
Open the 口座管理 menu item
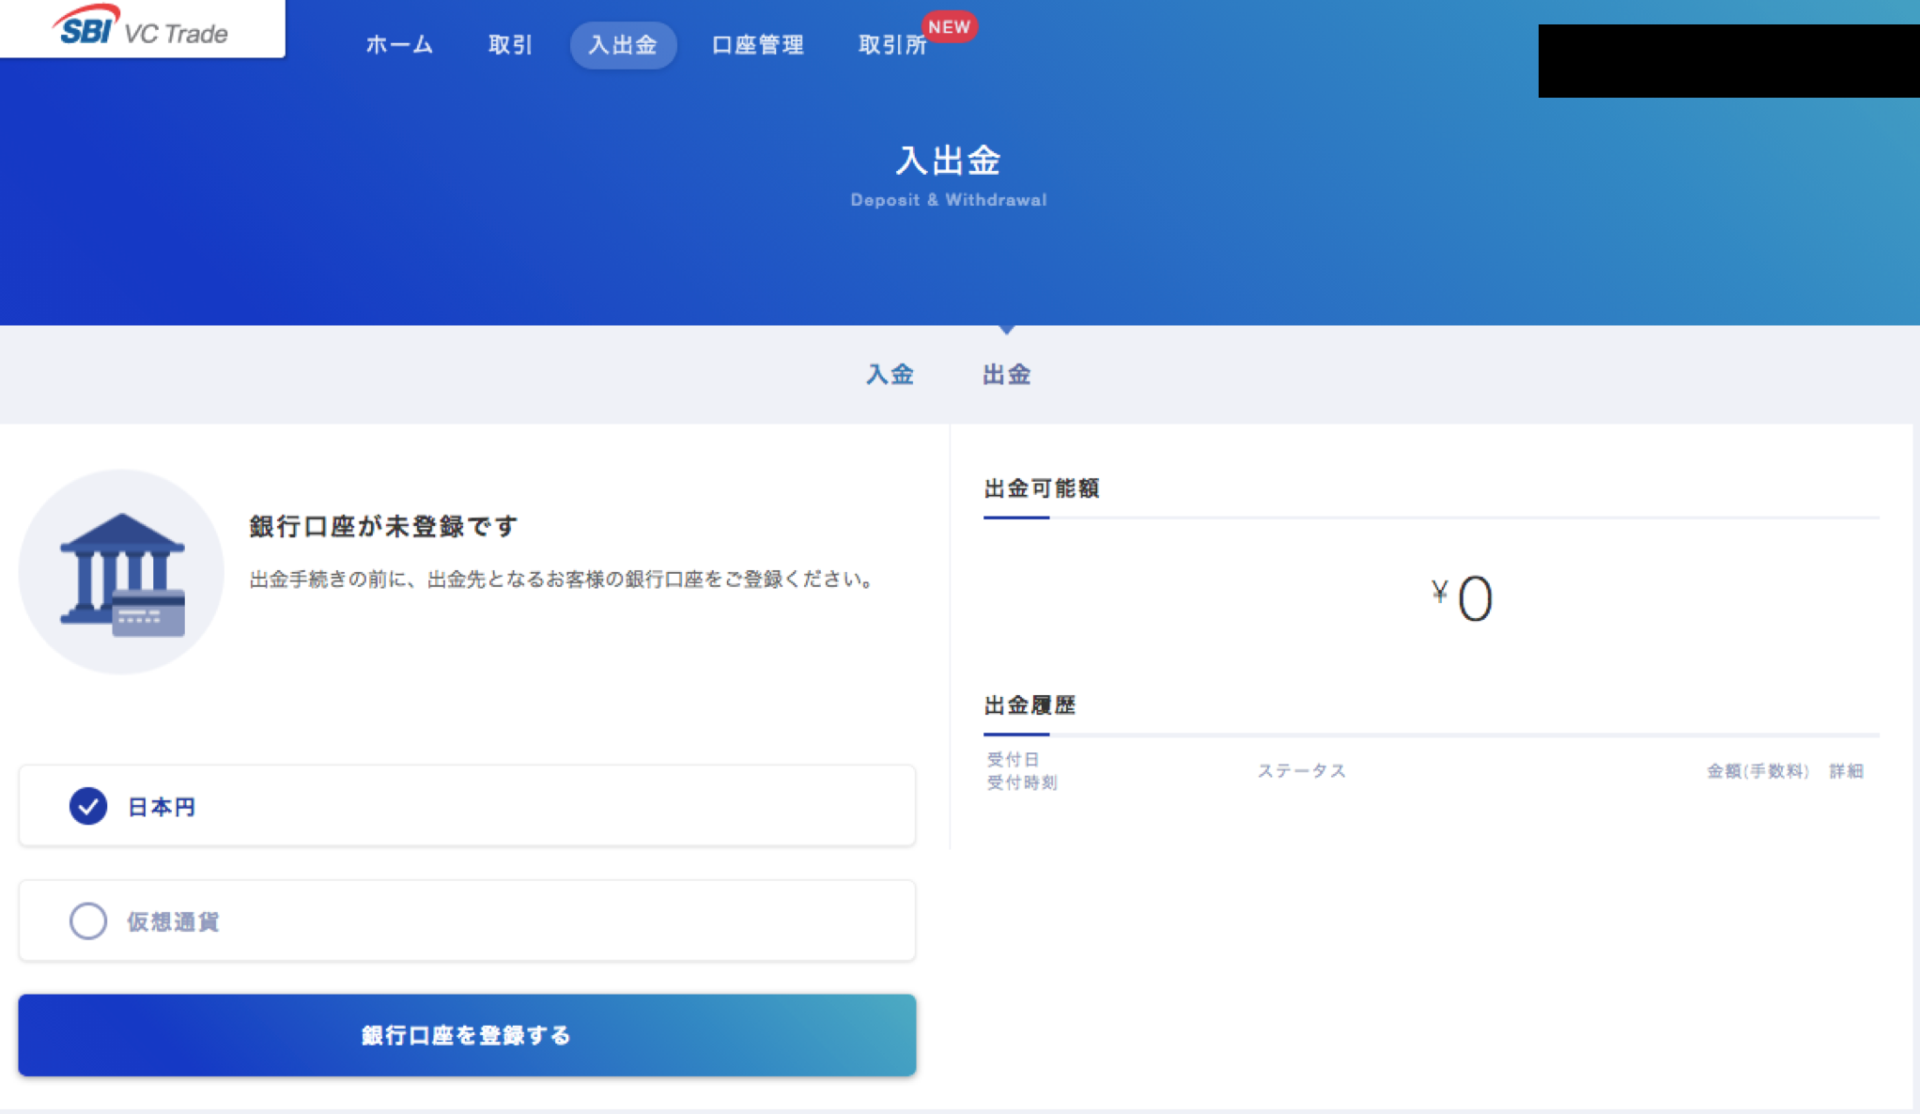pyautogui.click(x=757, y=45)
